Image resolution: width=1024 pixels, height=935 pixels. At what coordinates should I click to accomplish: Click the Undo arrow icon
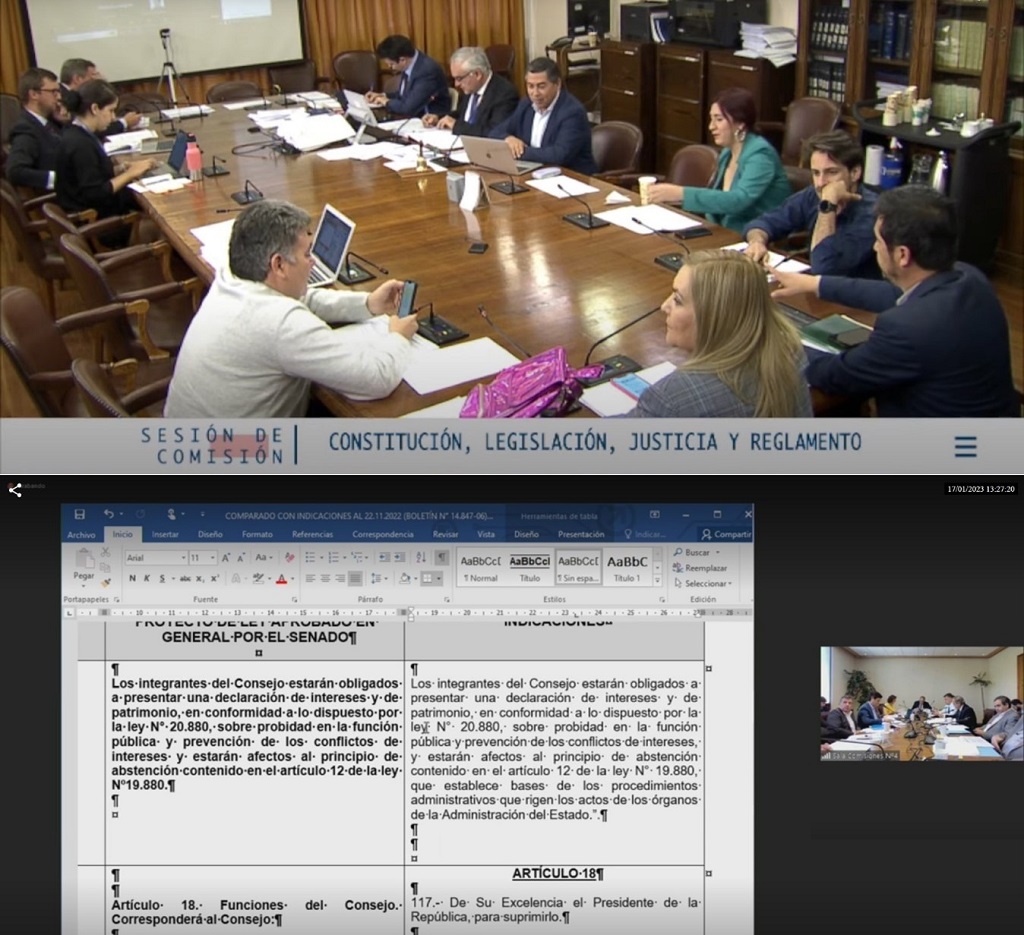[107, 514]
